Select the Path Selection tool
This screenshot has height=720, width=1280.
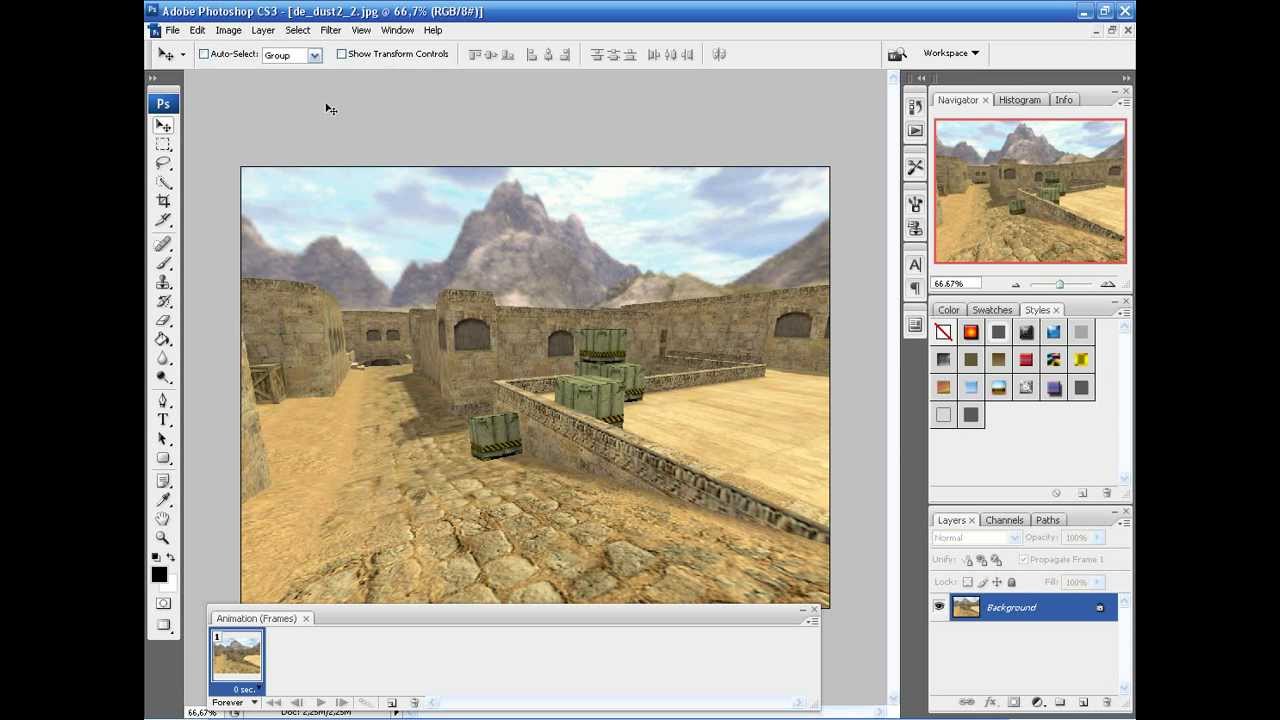pos(163,439)
